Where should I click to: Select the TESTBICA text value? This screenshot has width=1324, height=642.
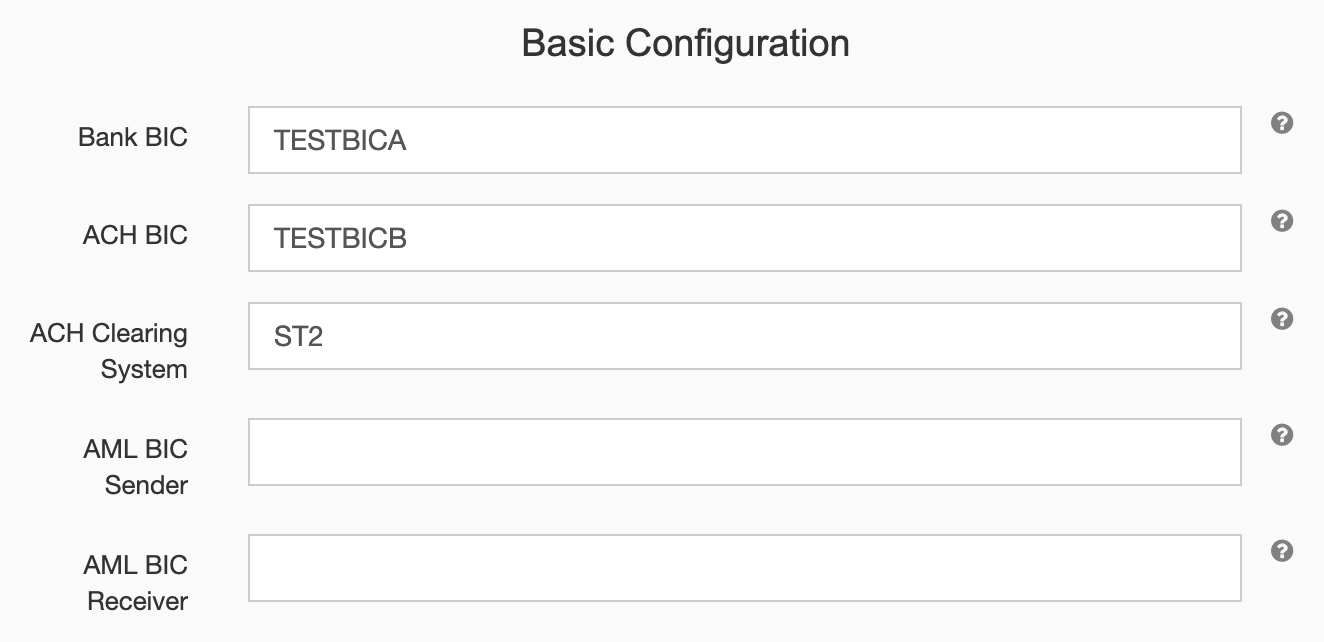click(x=339, y=141)
